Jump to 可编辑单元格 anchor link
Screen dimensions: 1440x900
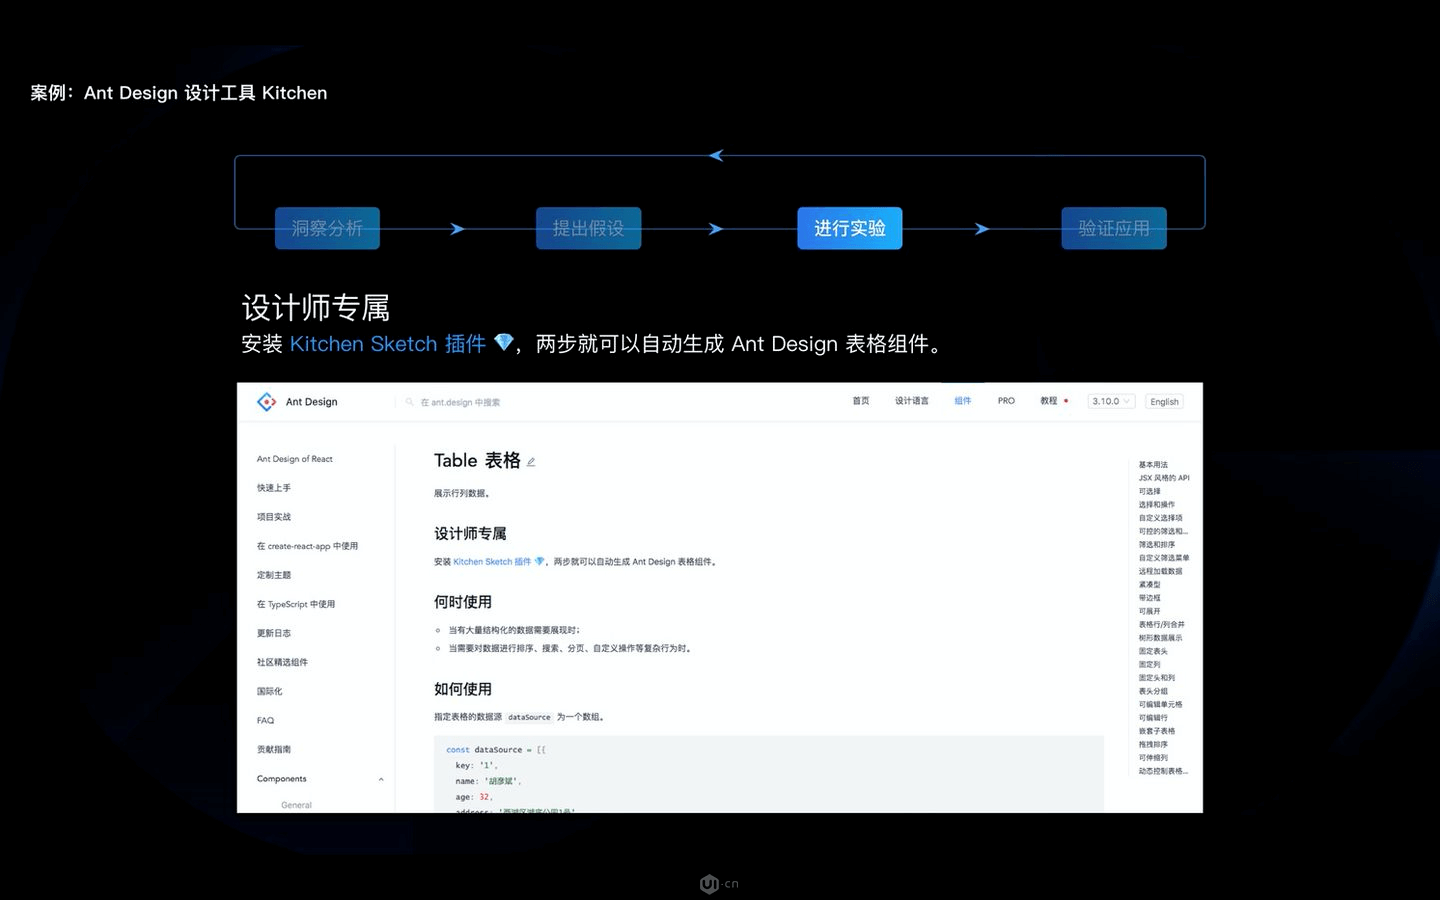[1161, 704]
